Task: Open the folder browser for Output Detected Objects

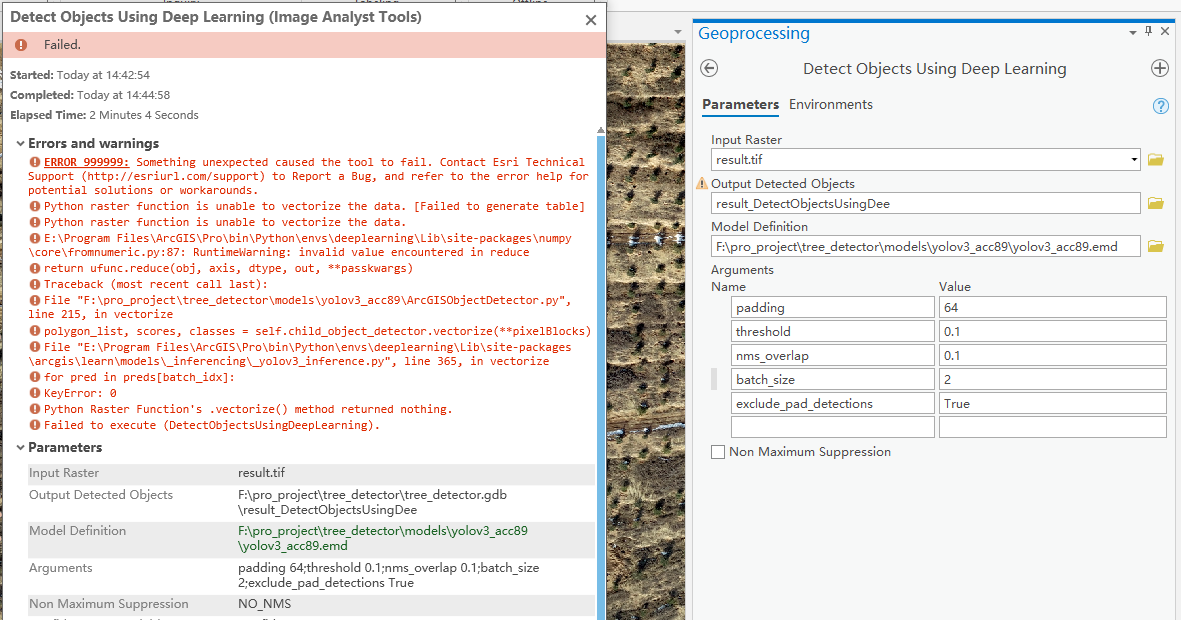Action: (1158, 203)
